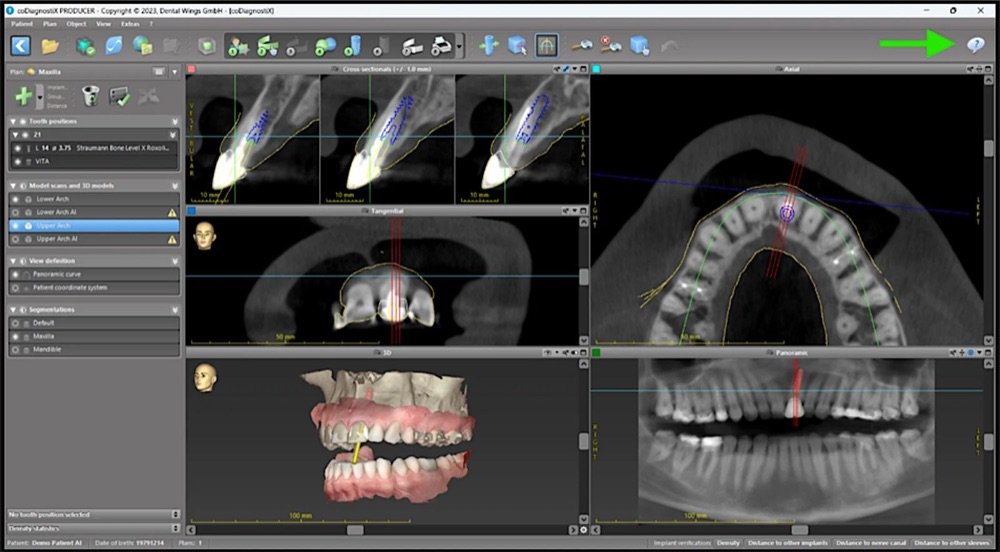Open the Plan Maxilla dropdown arrow
This screenshot has height=552, width=1000.
click(x=175, y=72)
